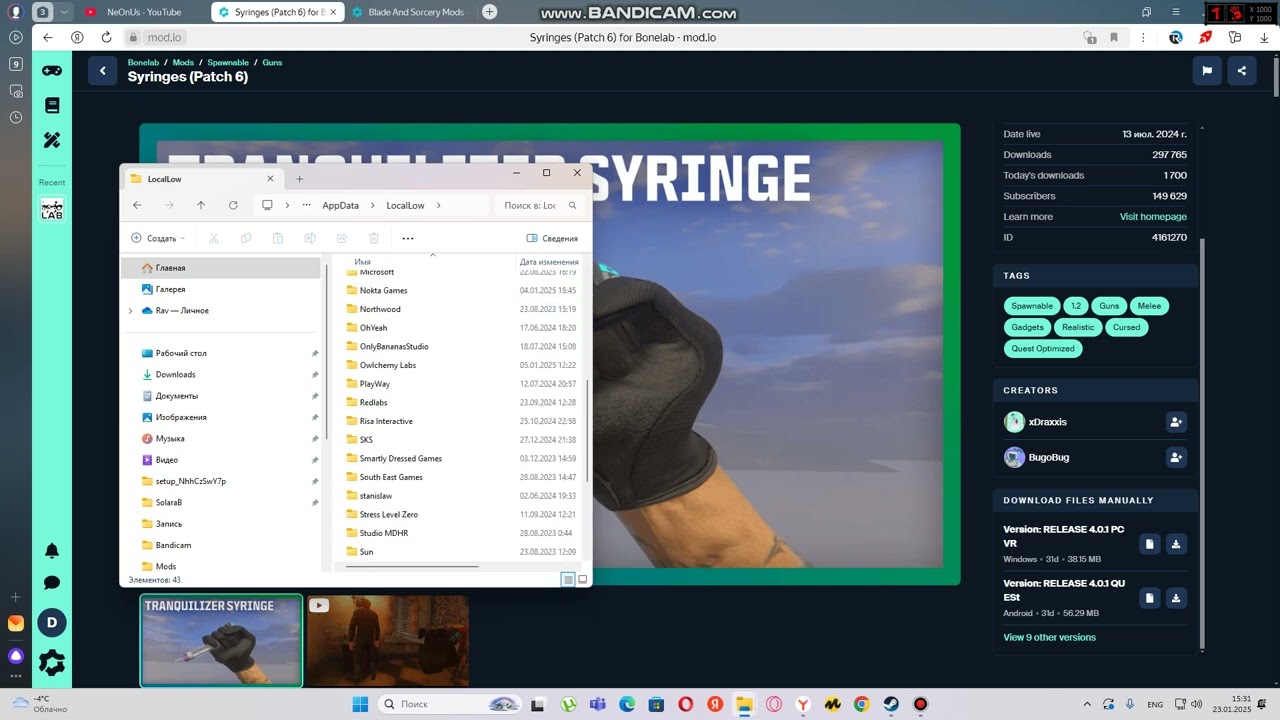Open View 9 other versions link
Screen dimensions: 1280x720
[1049, 637]
